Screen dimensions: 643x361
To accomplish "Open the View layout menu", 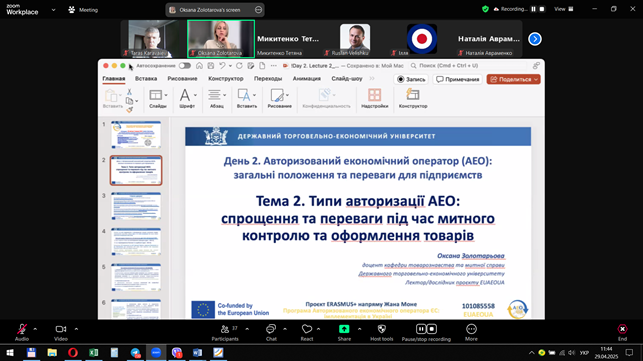I will pos(564,9).
